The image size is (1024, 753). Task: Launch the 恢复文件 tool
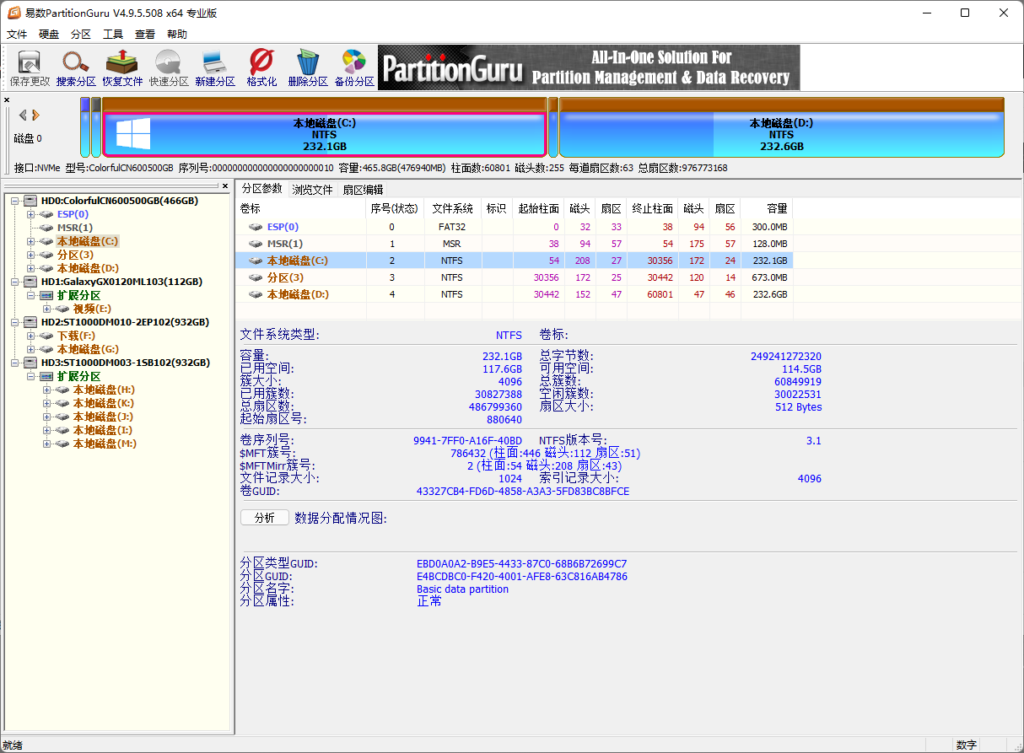pyautogui.click(x=122, y=68)
